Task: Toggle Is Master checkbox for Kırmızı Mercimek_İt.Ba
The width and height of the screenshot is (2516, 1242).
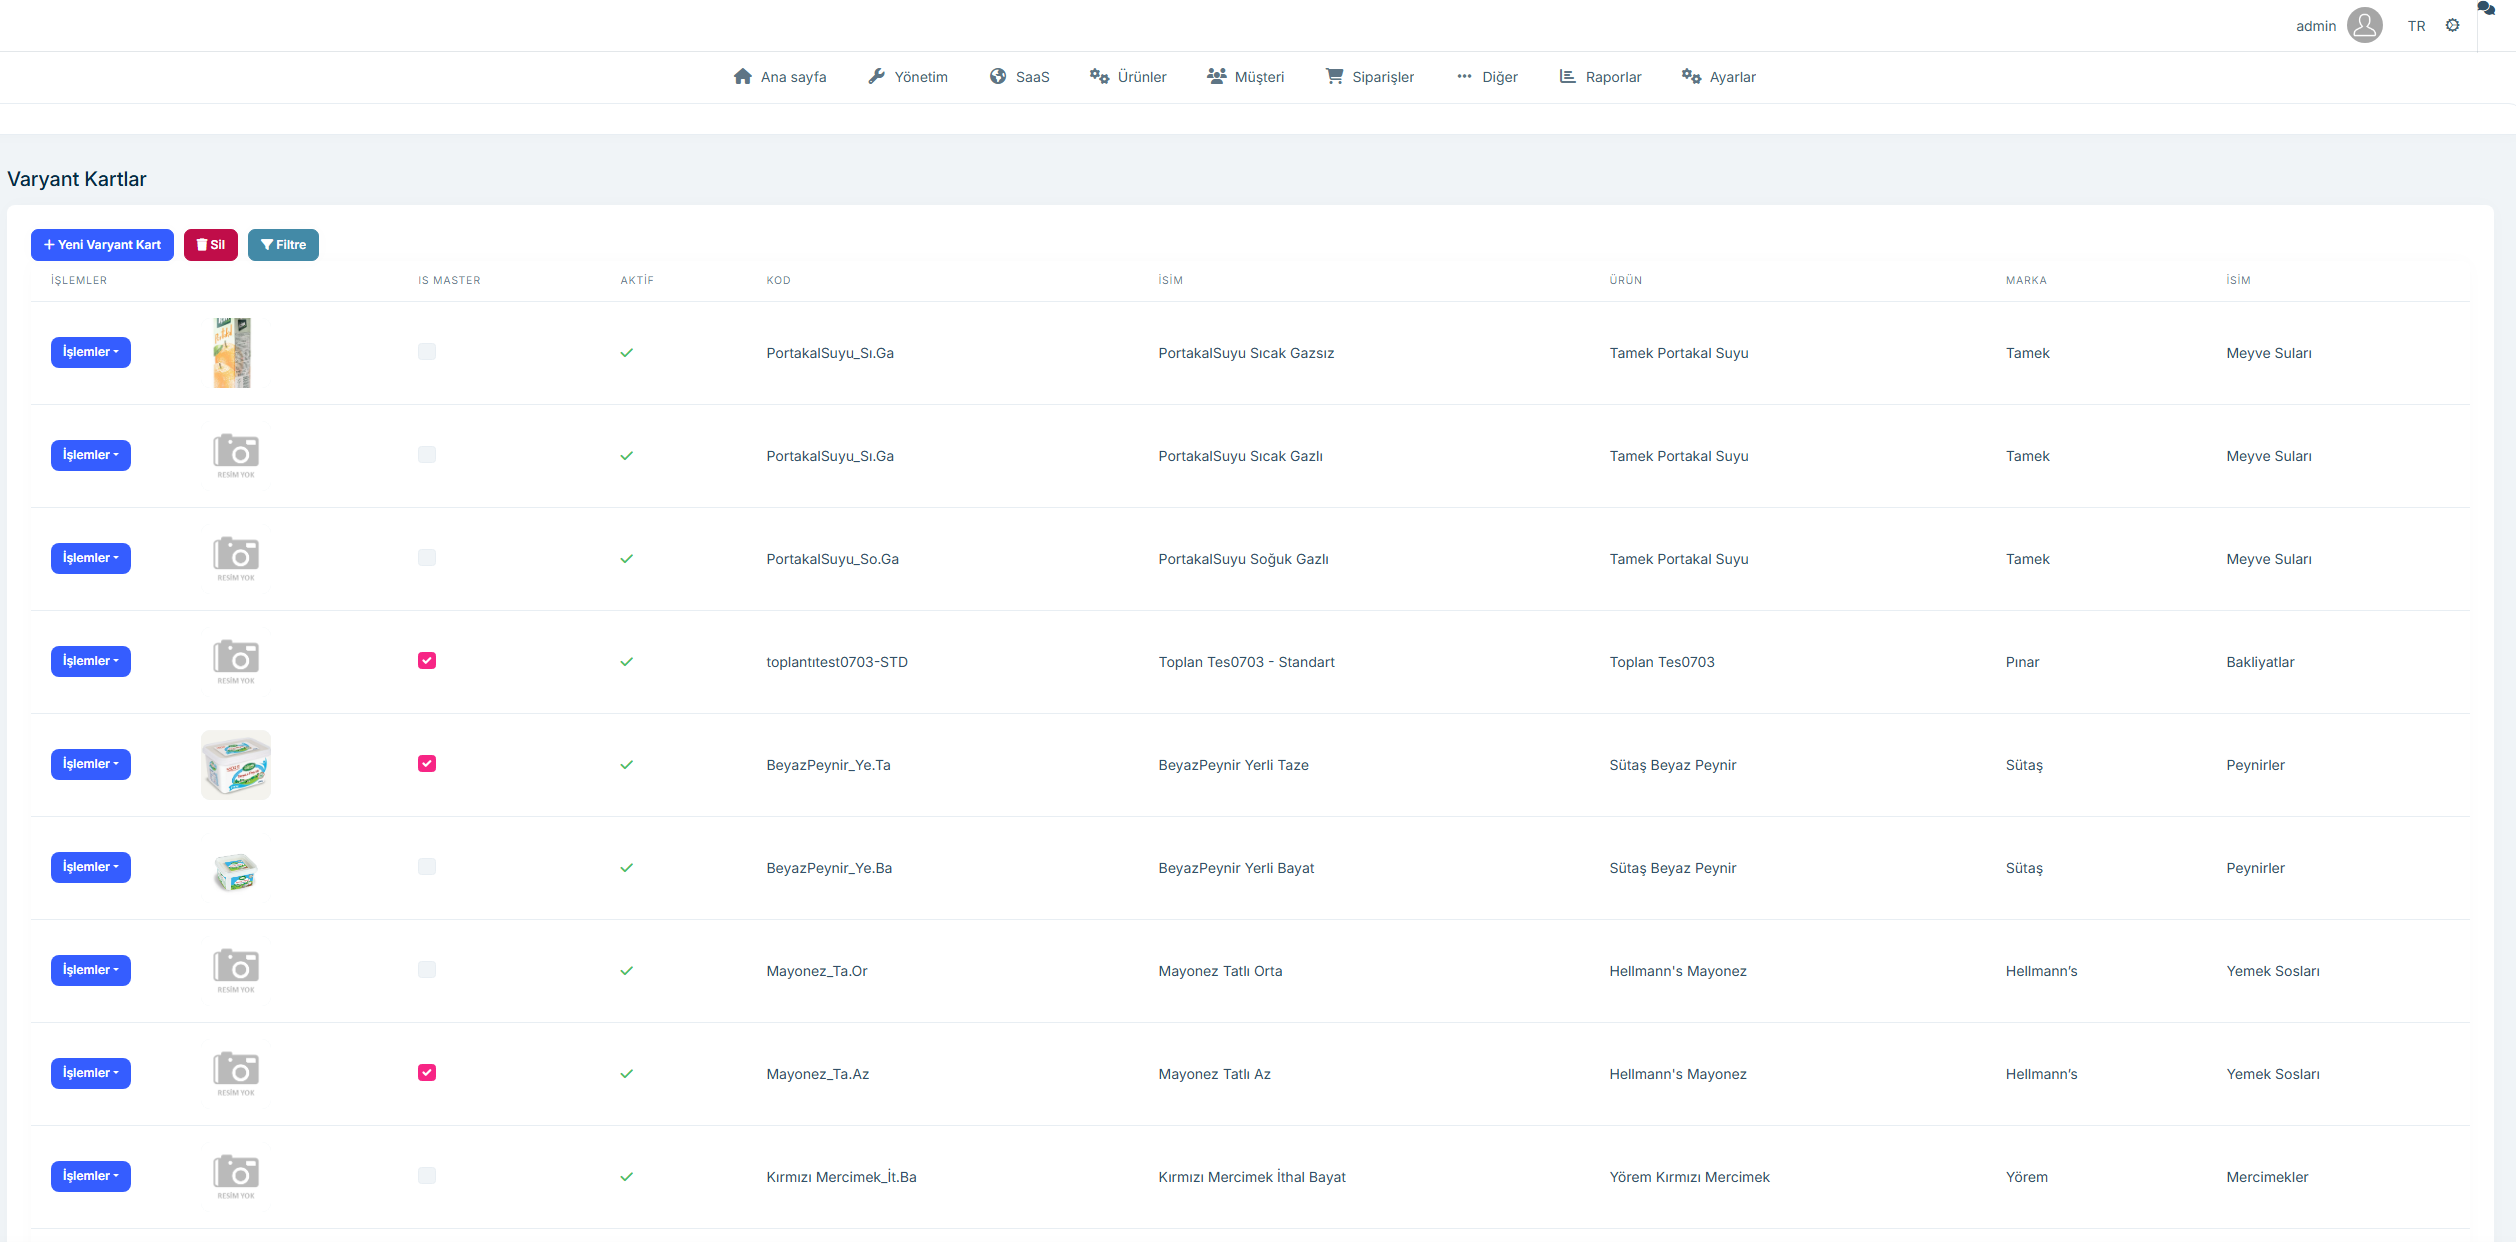Action: coord(427,1176)
